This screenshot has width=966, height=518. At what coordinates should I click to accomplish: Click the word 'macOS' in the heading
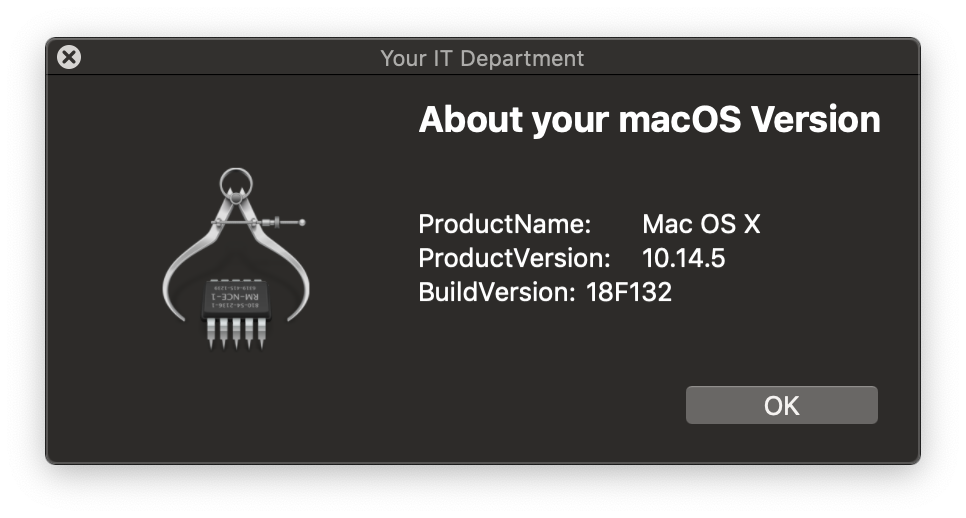tap(680, 119)
